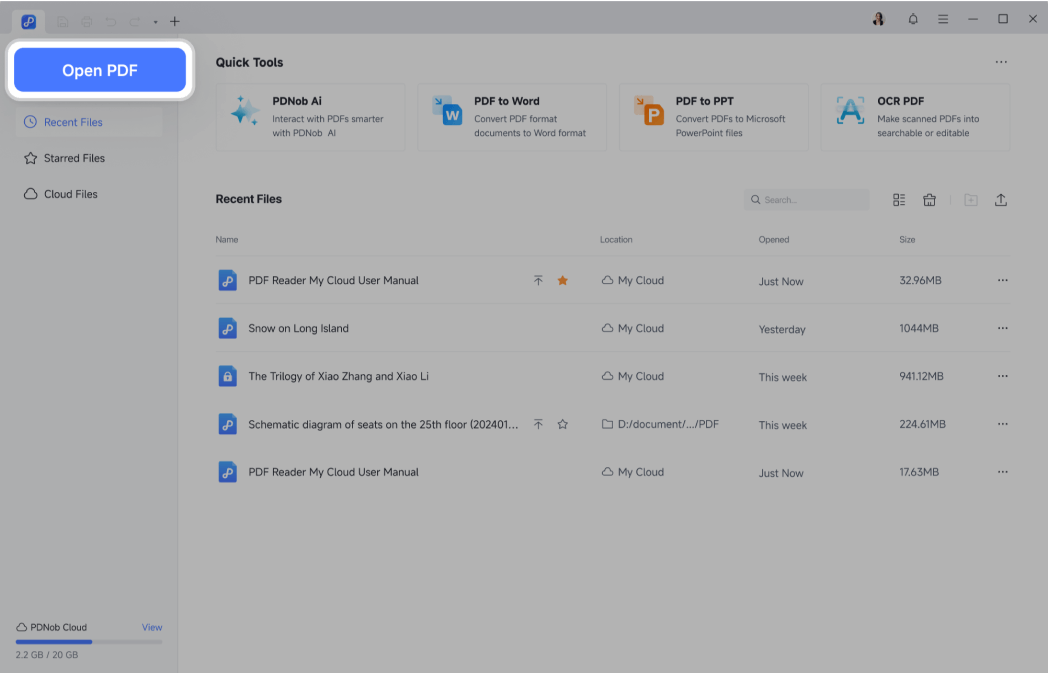This screenshot has height=673, width=1048.
Task: Open more options for Schematic diagram row
Action: point(1003,424)
